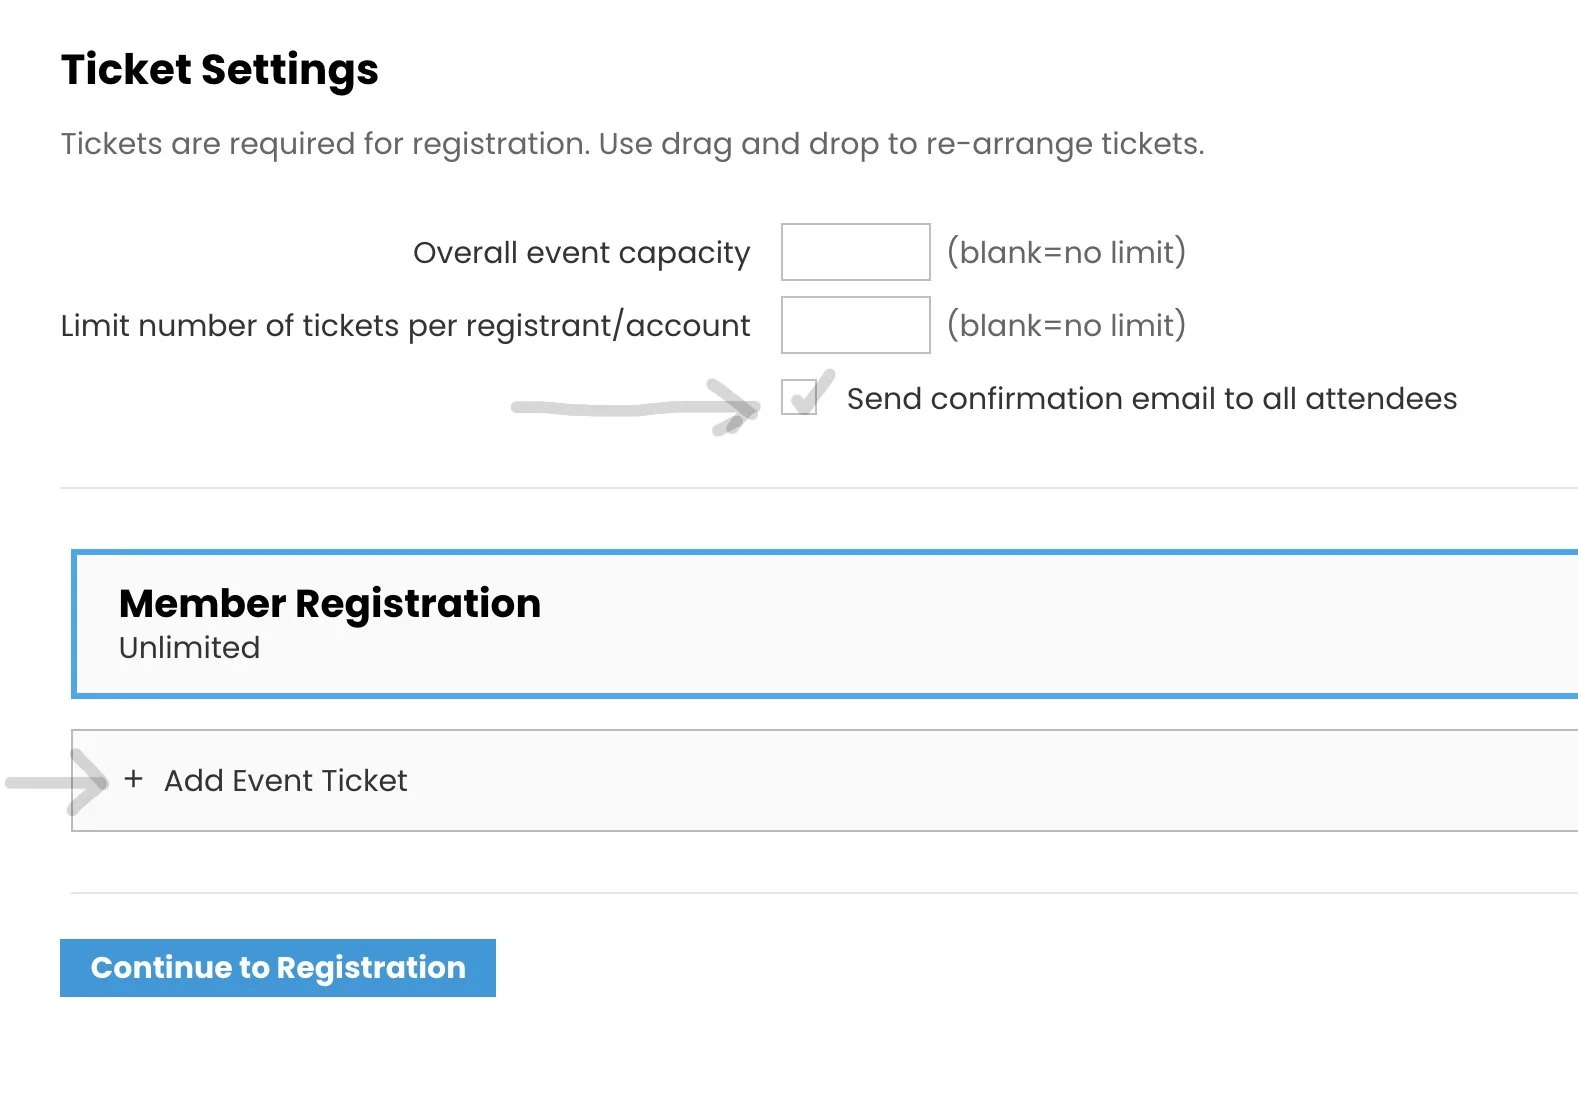Click the Member Registration title

[x=330, y=604]
